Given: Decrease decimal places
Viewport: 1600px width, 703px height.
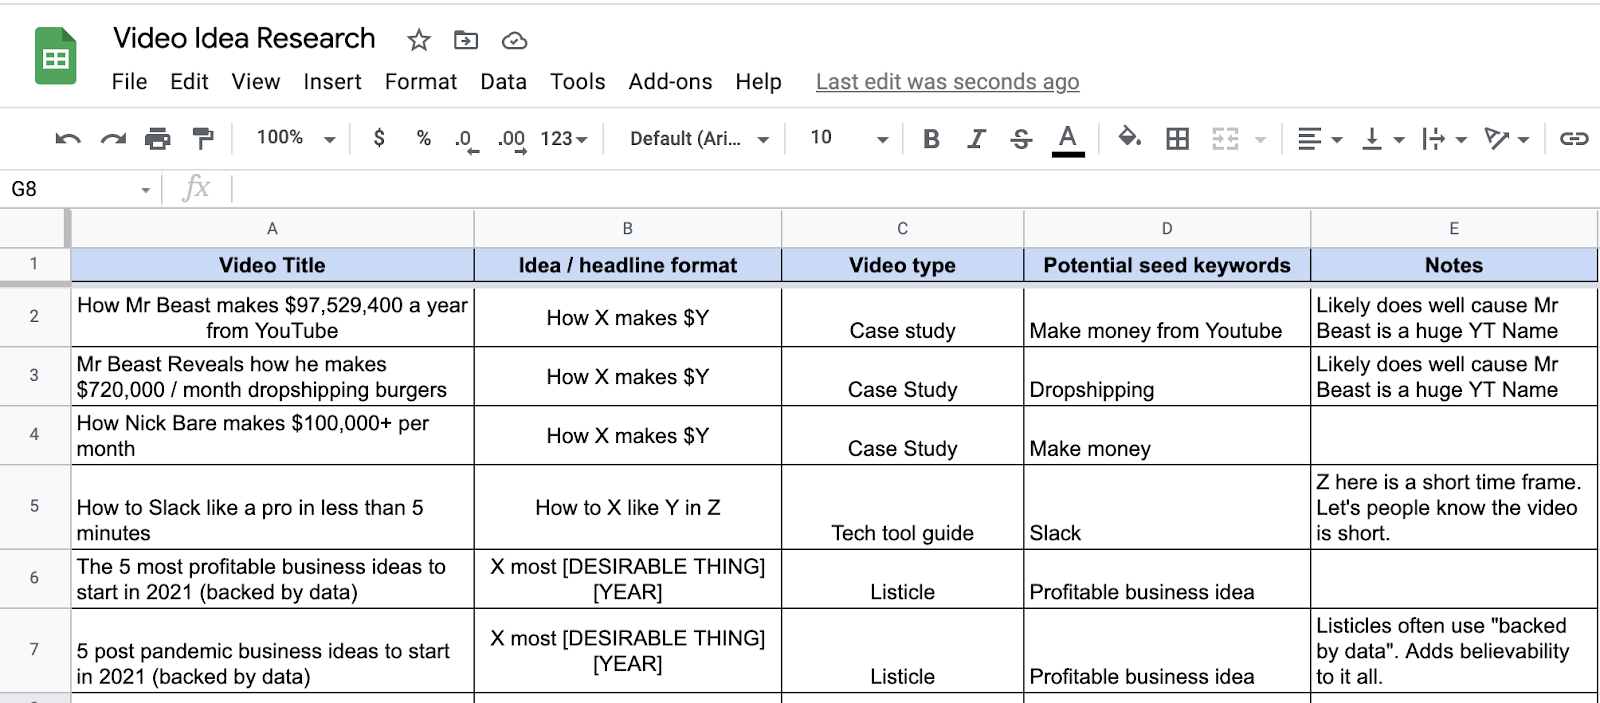Looking at the screenshot, I should [466, 139].
